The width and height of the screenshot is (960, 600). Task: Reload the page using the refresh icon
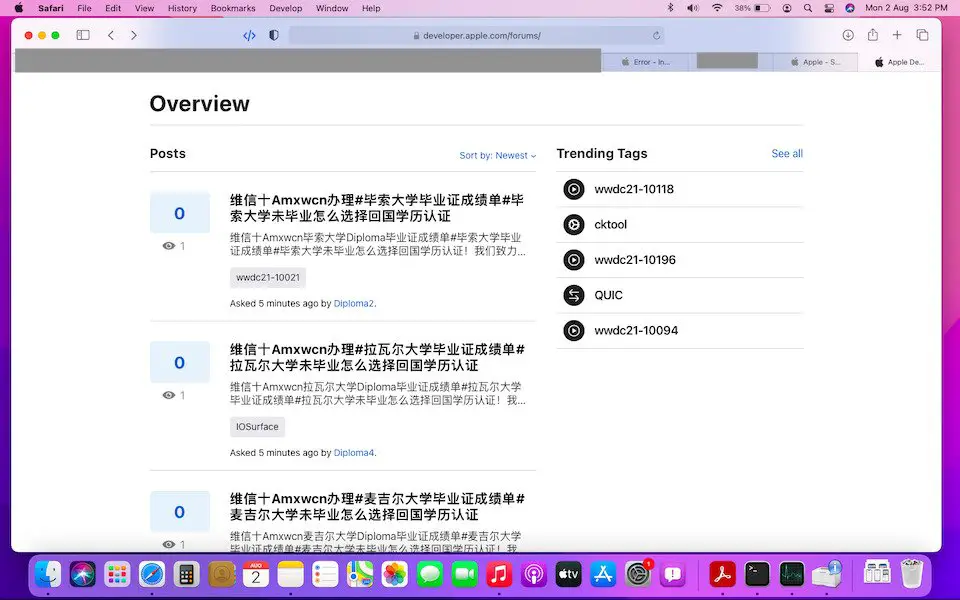coord(656,35)
